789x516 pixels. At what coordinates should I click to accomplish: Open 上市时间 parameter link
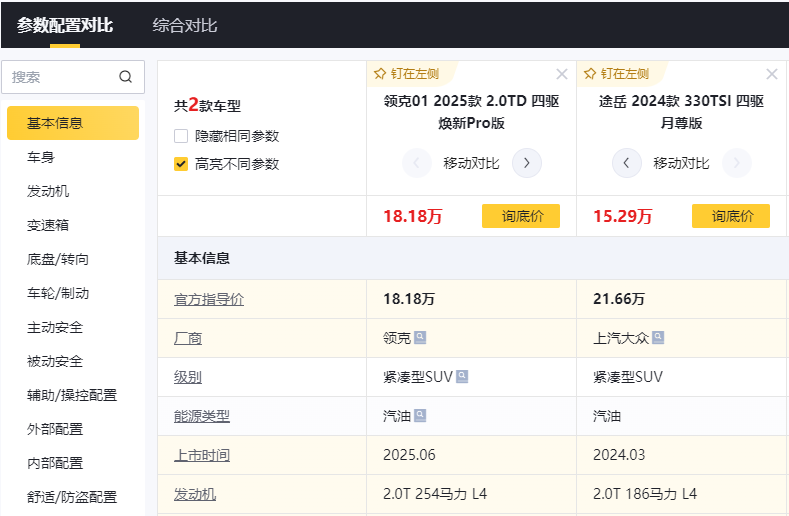click(x=202, y=455)
